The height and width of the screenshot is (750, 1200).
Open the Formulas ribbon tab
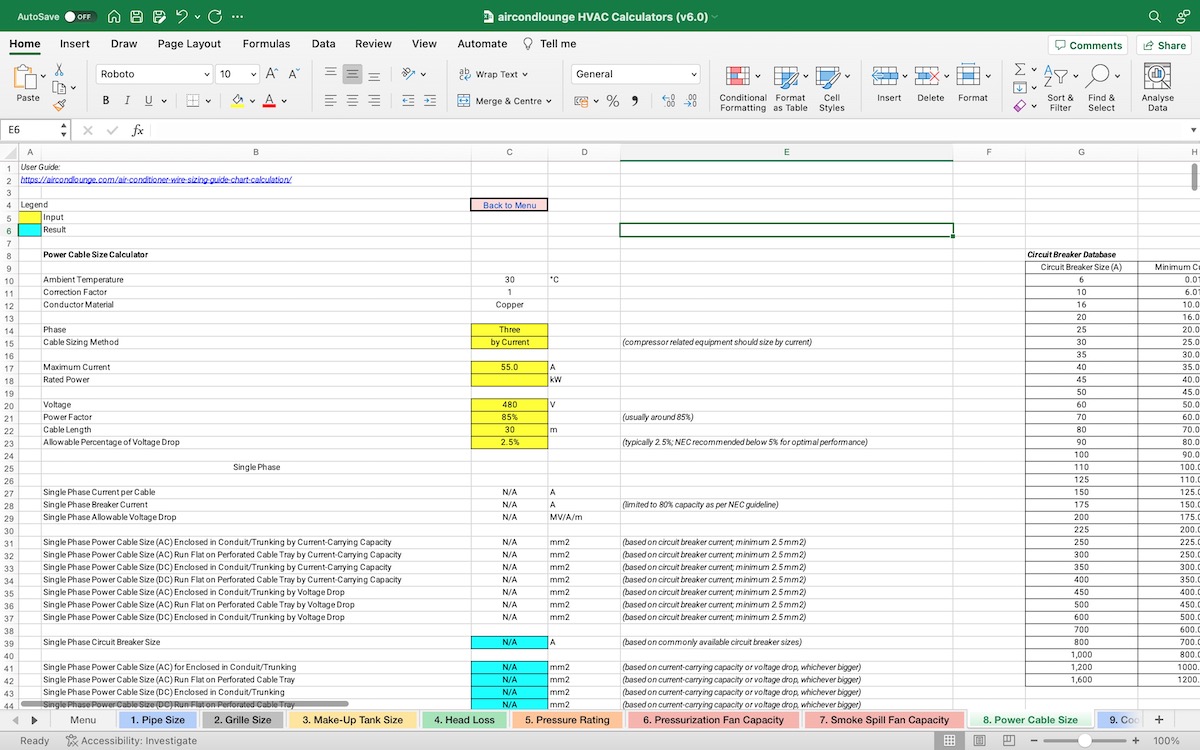click(266, 44)
